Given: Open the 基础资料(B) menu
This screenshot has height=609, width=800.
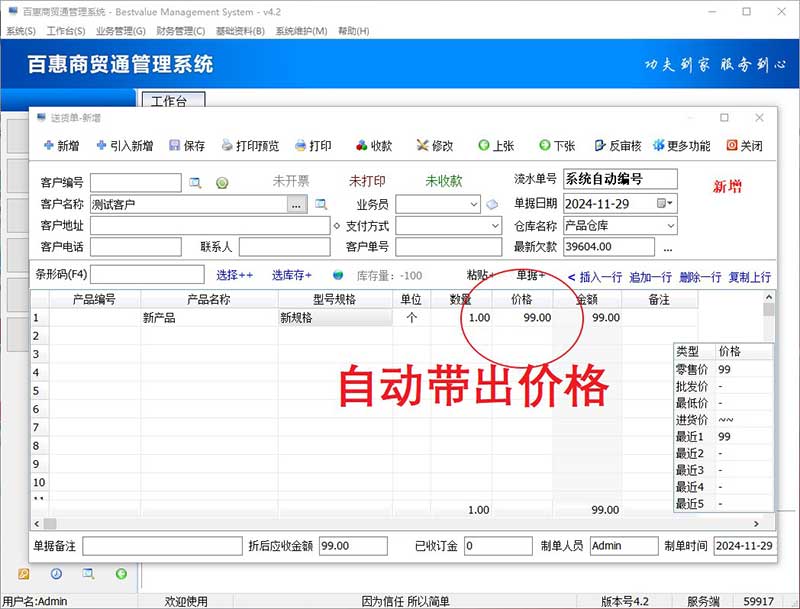Looking at the screenshot, I should (240, 31).
